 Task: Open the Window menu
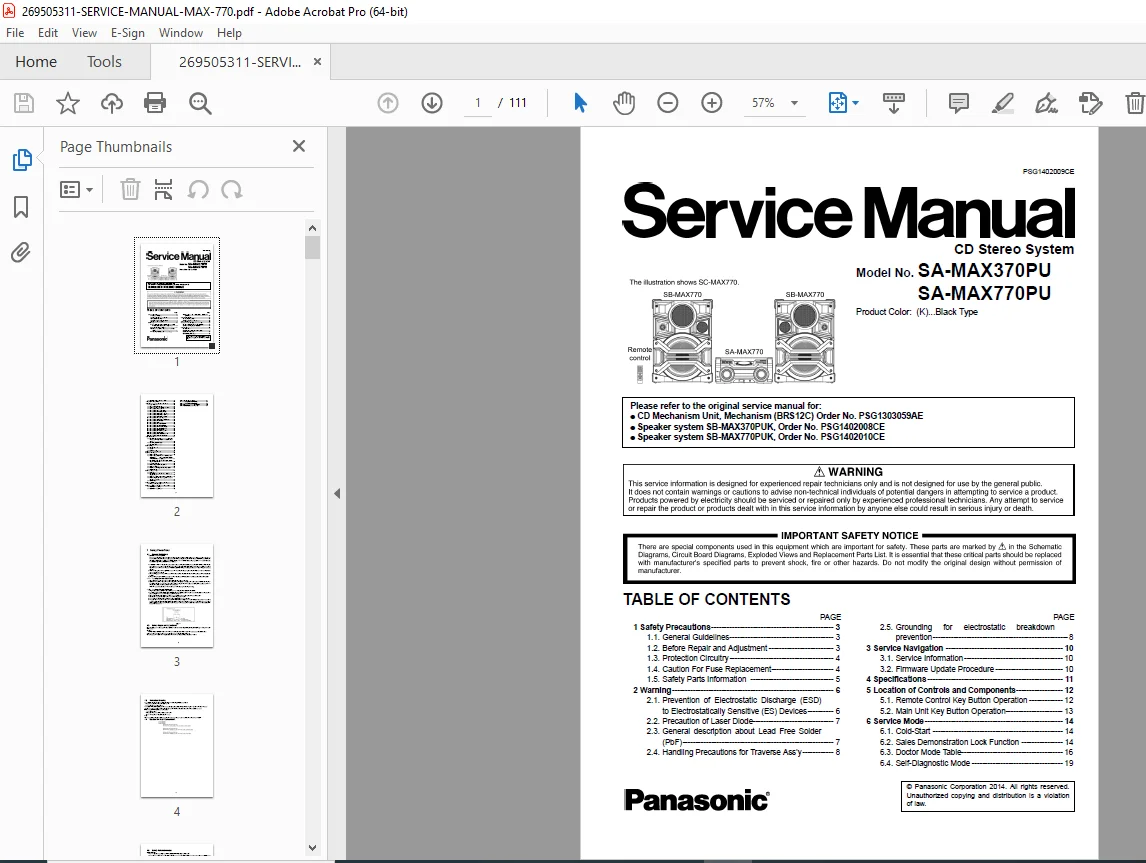coord(181,33)
